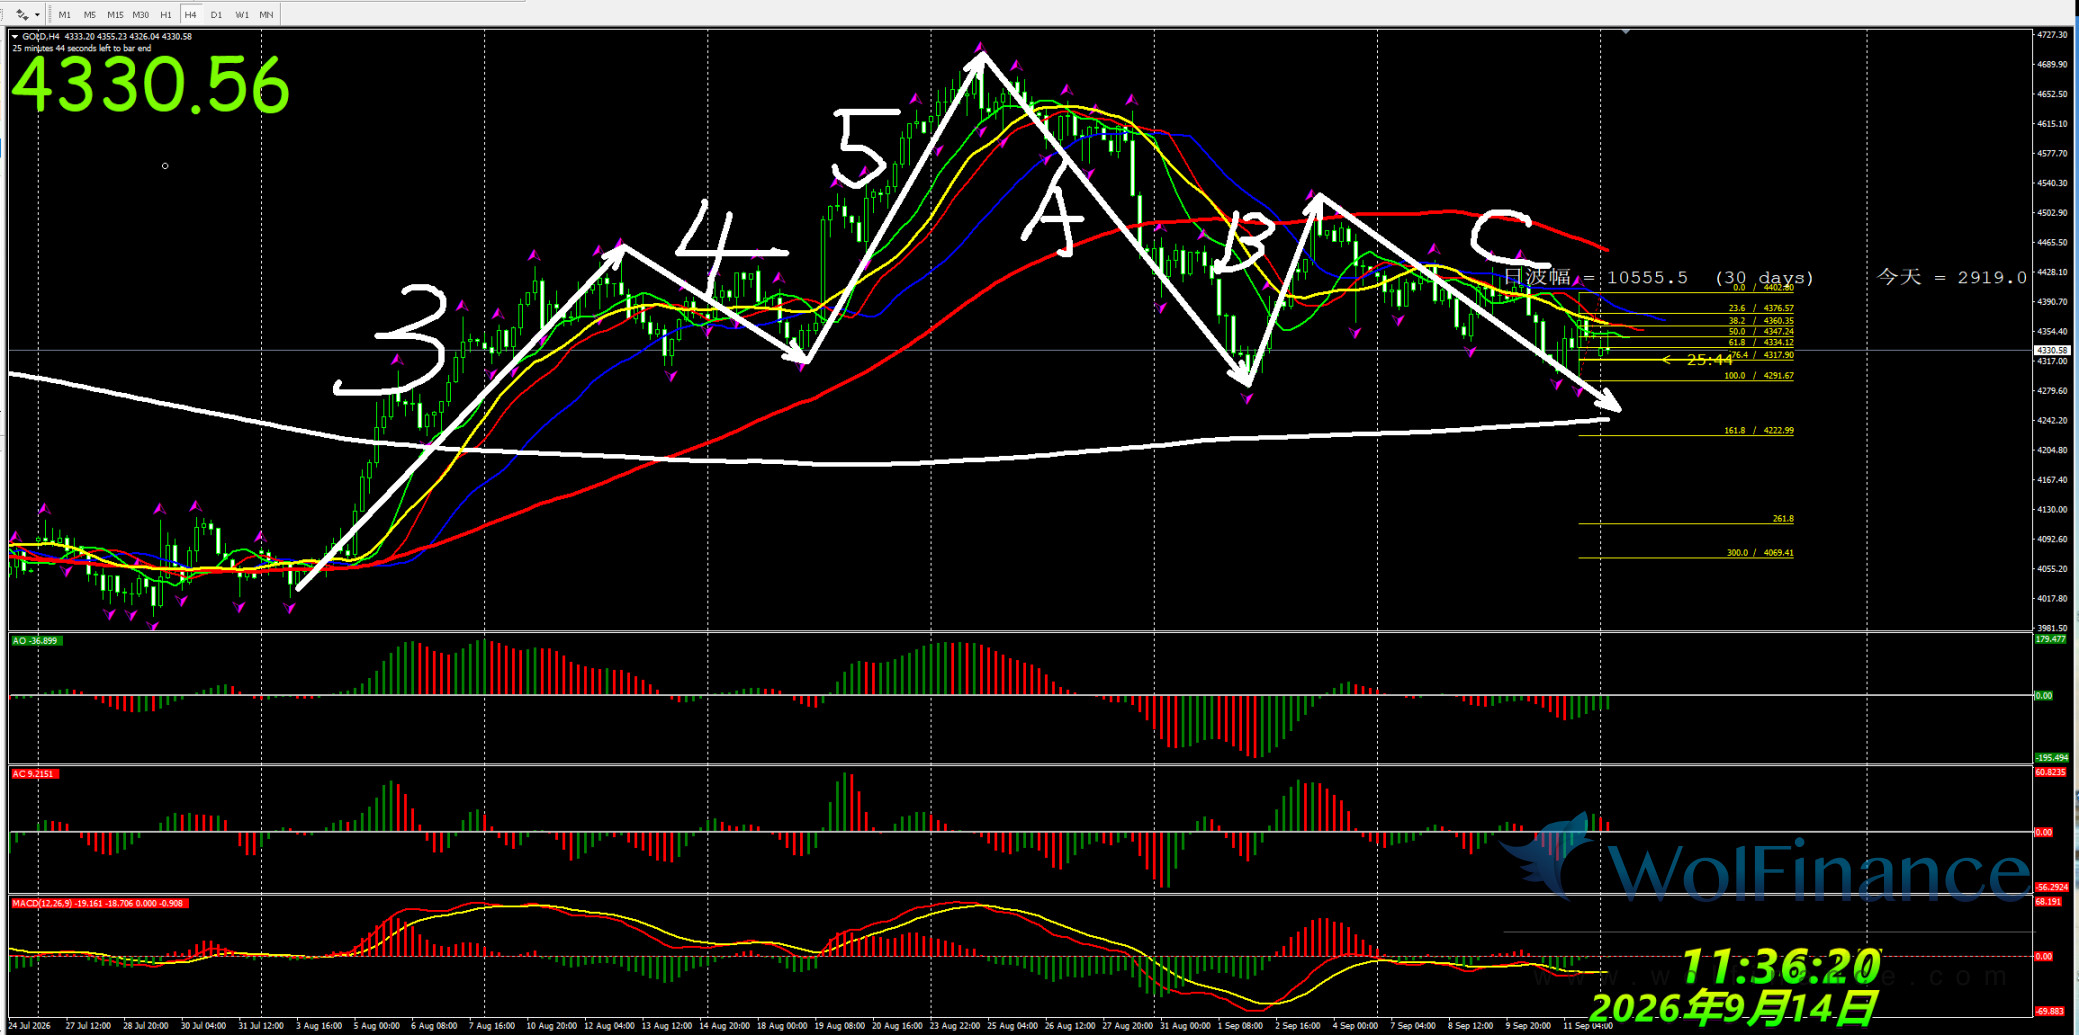Select Fibonacci level 38.2 / 4360.35
2079x1035 pixels.
click(x=1761, y=321)
